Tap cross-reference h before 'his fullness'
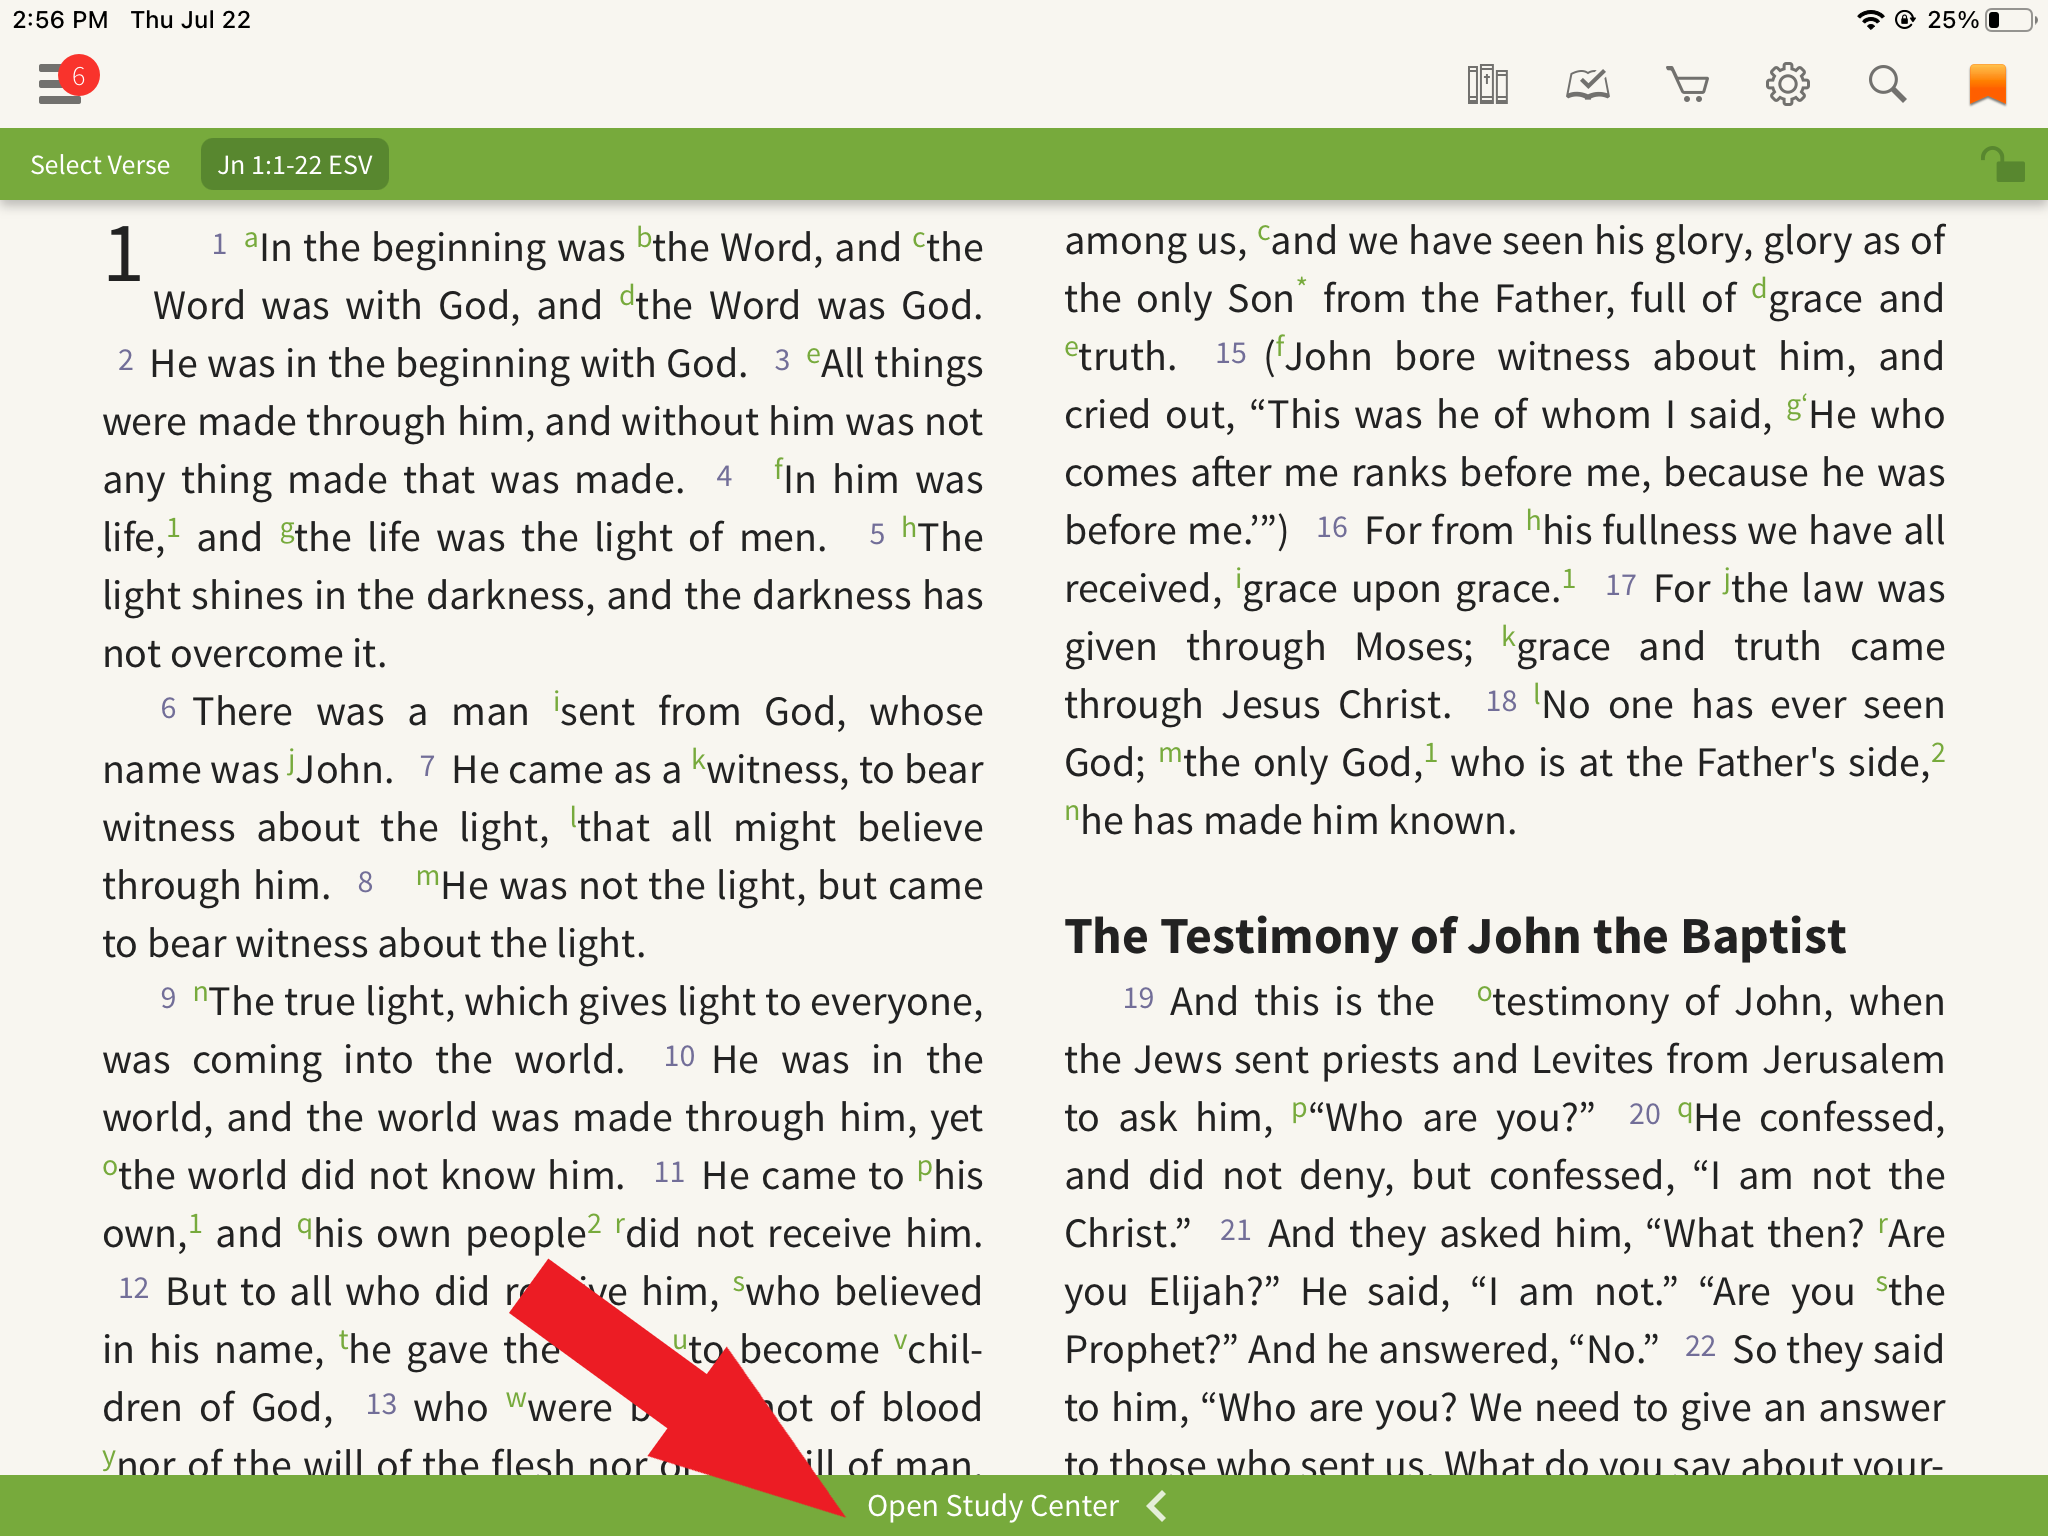This screenshot has width=2048, height=1536. [1534, 519]
